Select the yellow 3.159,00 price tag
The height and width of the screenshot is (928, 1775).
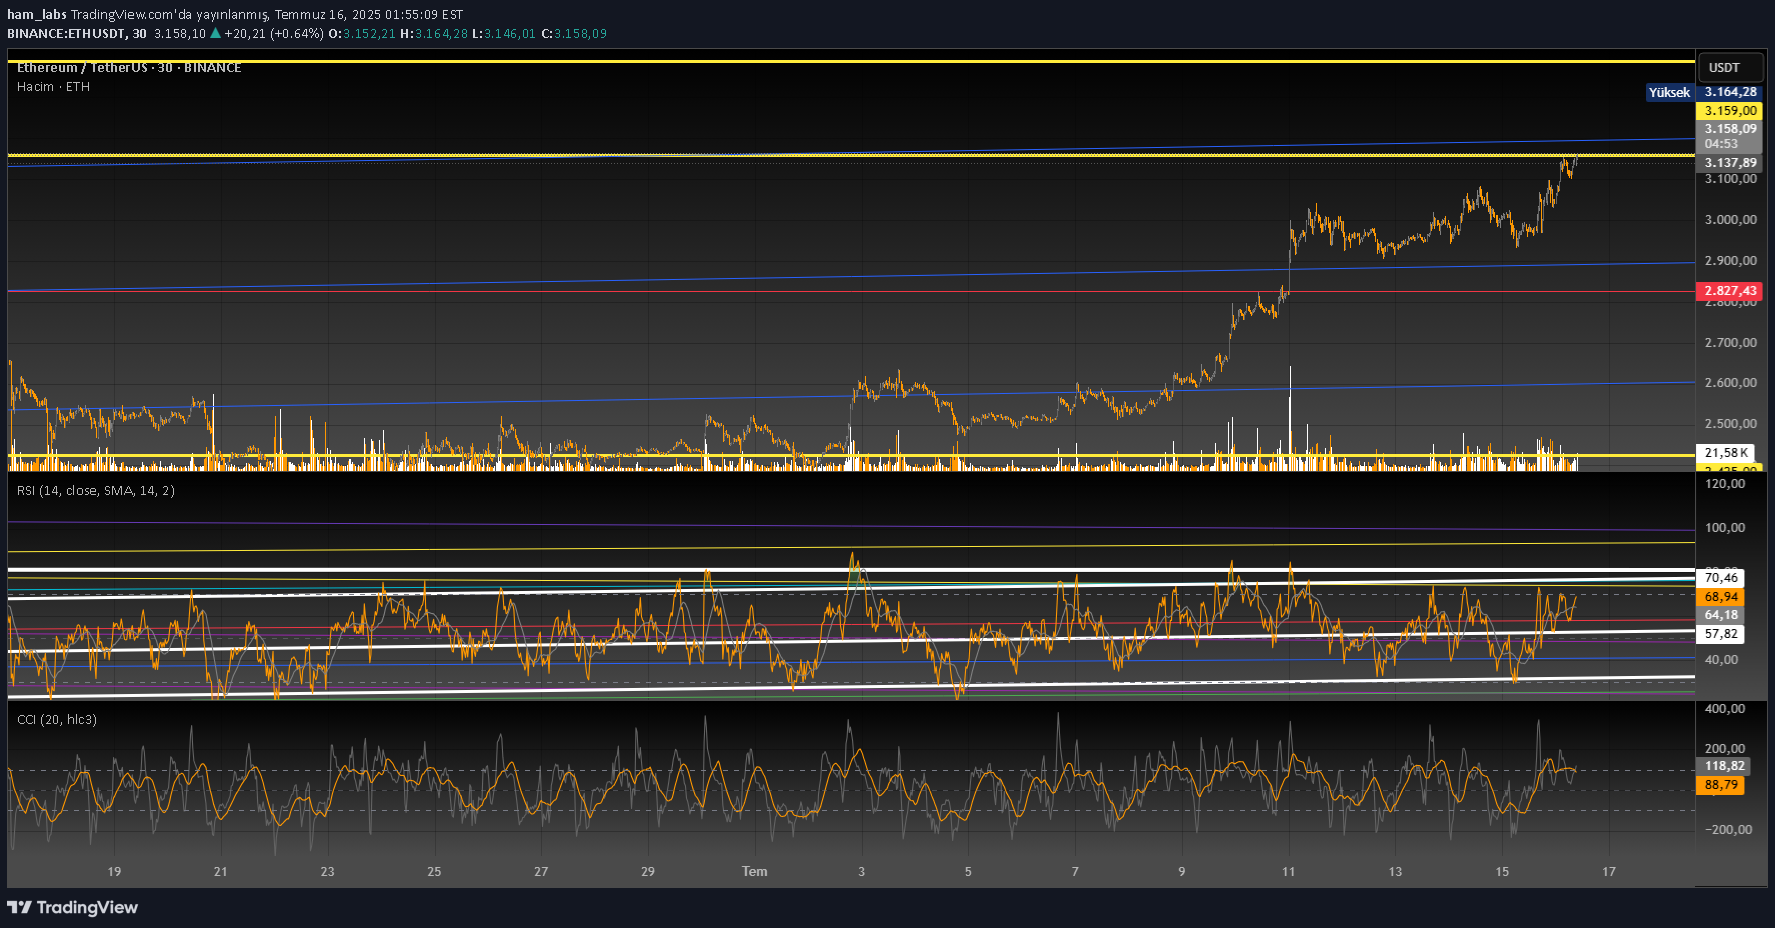[1729, 111]
